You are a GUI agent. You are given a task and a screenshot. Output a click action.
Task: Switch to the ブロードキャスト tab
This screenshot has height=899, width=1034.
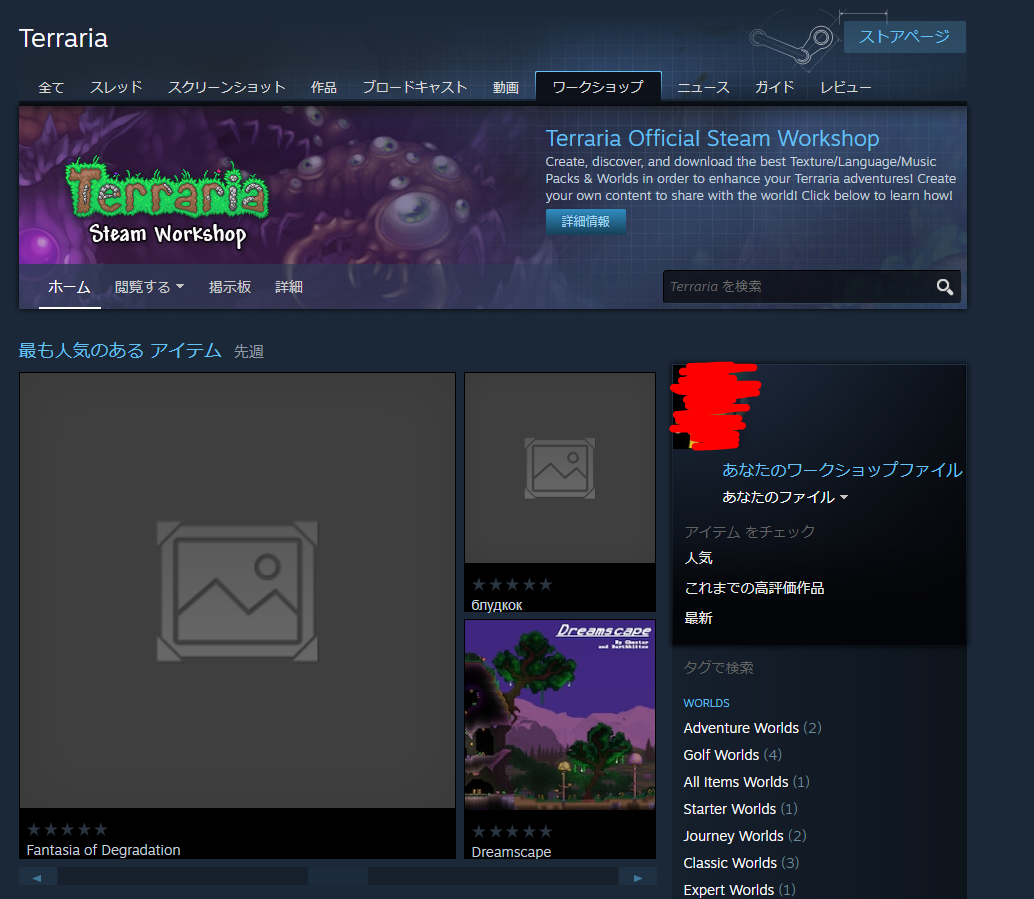tap(415, 88)
